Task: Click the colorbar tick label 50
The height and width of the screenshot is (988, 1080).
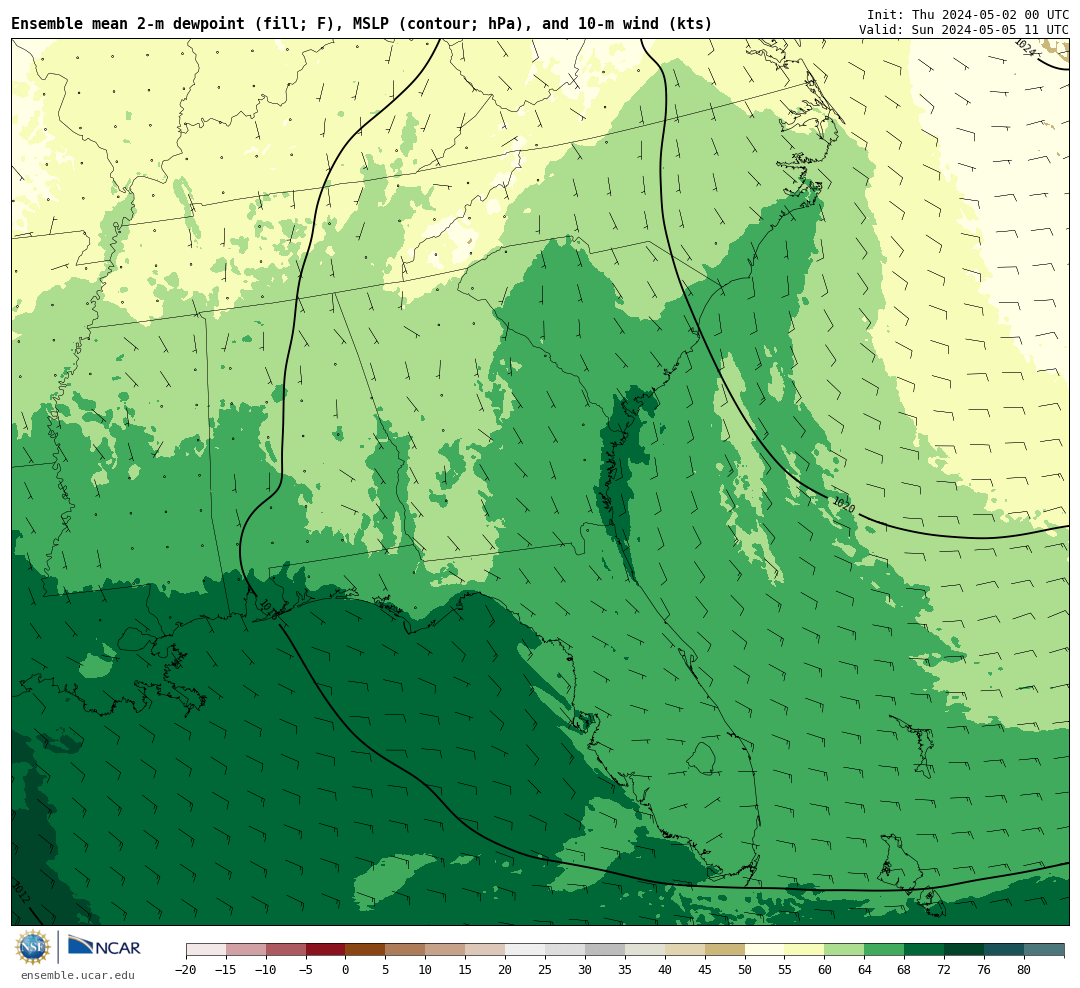Action: click(x=745, y=969)
